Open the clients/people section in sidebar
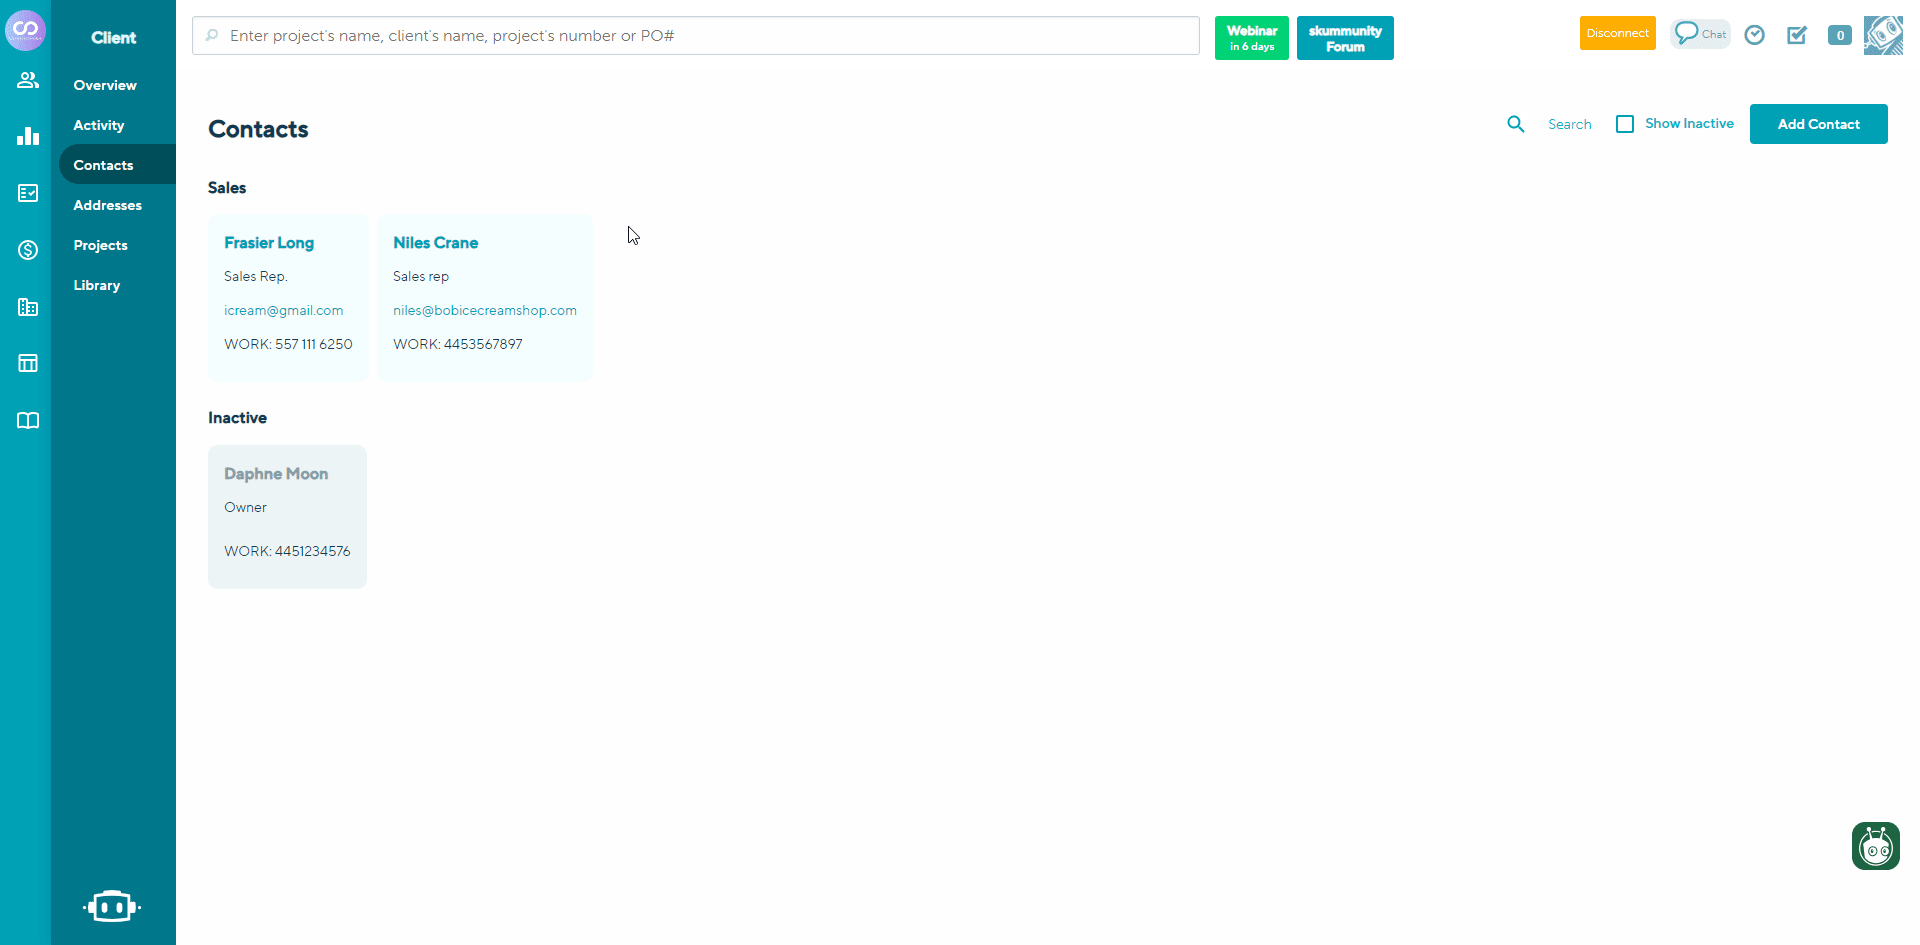 pos(27,80)
